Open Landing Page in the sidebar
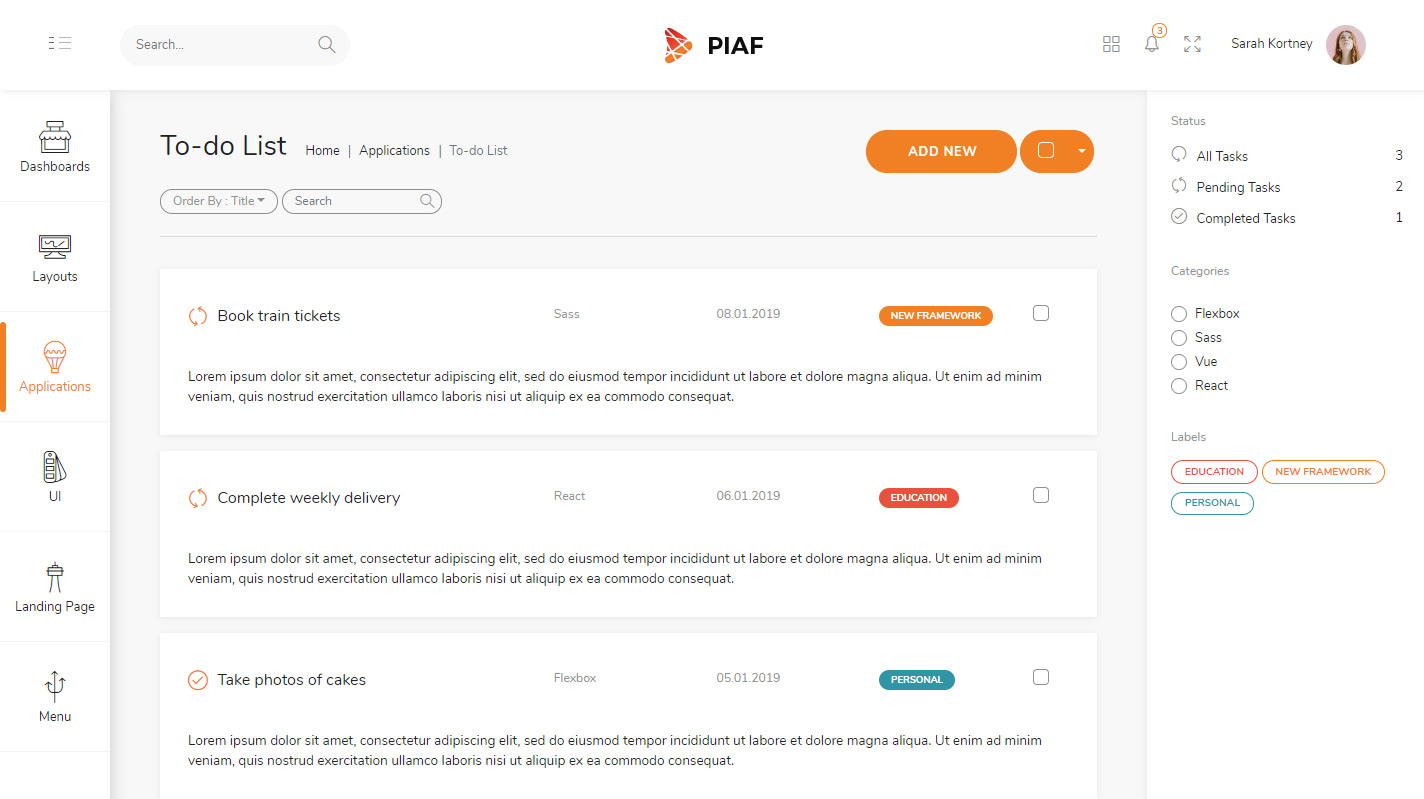This screenshot has height=799, width=1424. point(55,587)
